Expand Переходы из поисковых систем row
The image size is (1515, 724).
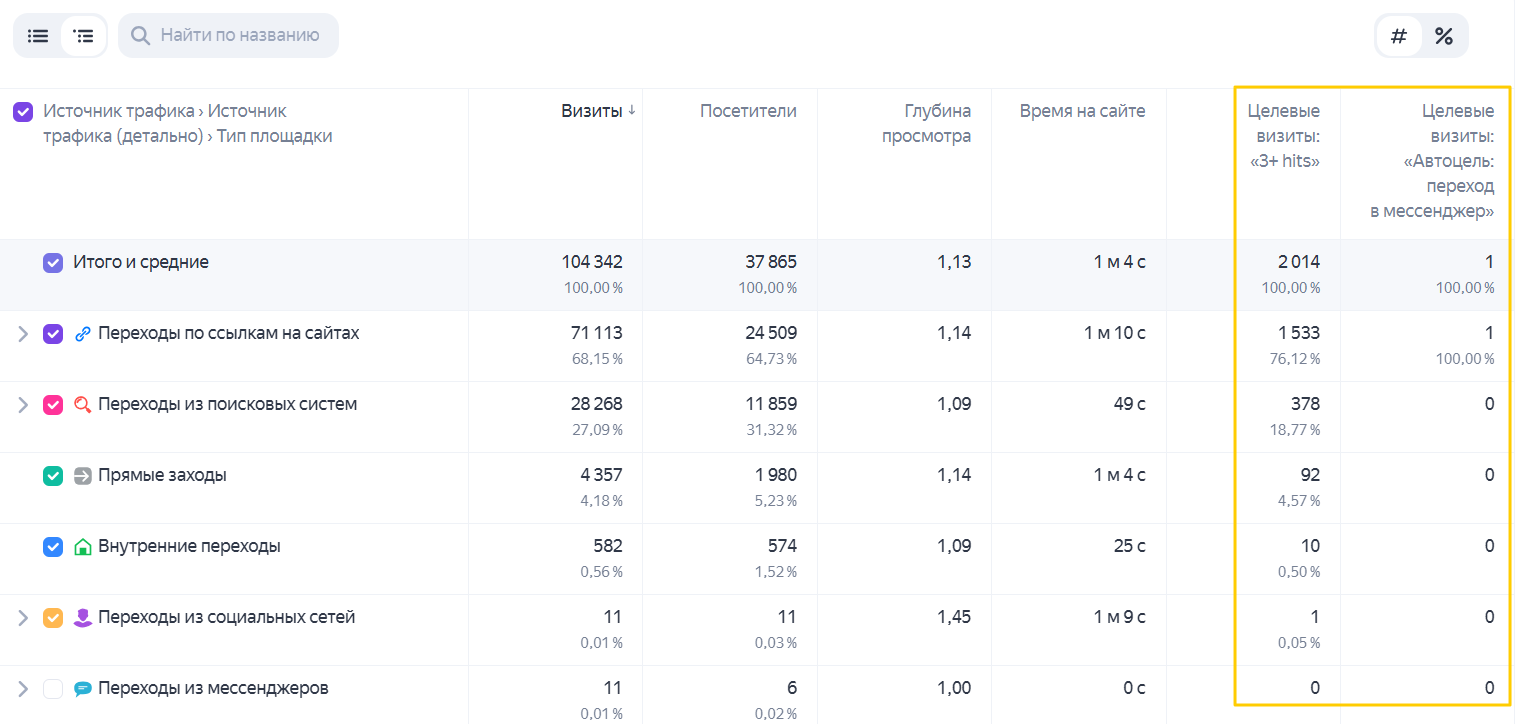(x=23, y=405)
